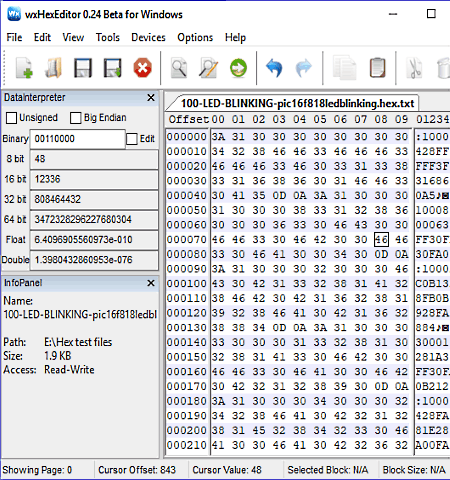Viewport: 450px width, 480px height.
Task: Click the file name in InfoPanel
Action: pyautogui.click(x=80, y=315)
